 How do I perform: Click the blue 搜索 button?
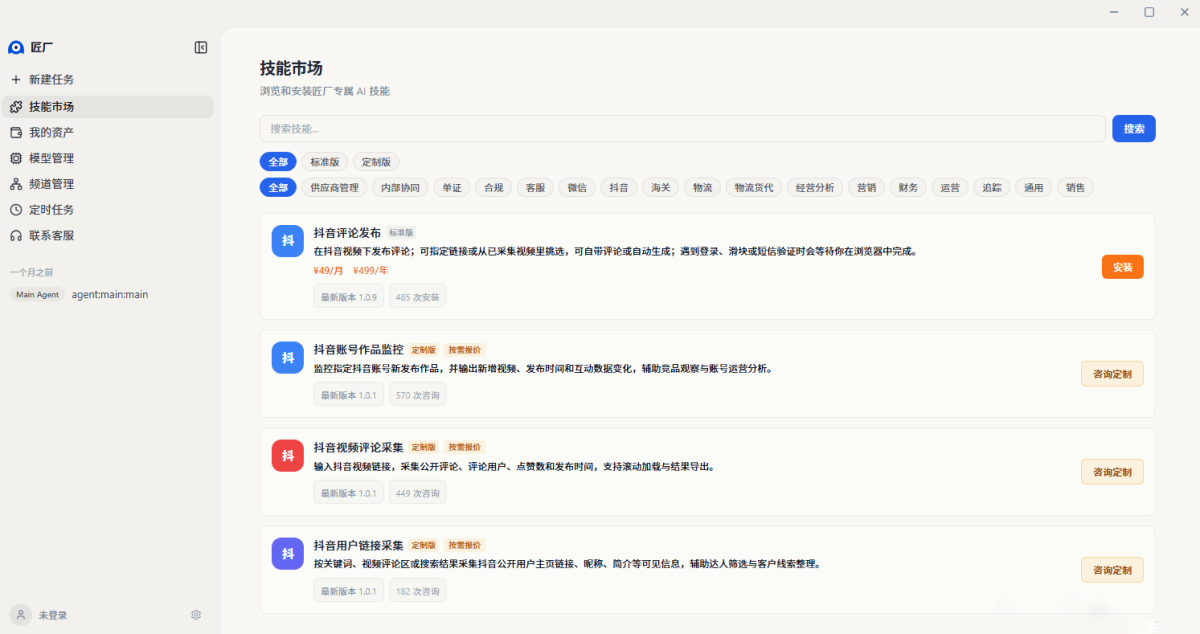coord(1134,129)
